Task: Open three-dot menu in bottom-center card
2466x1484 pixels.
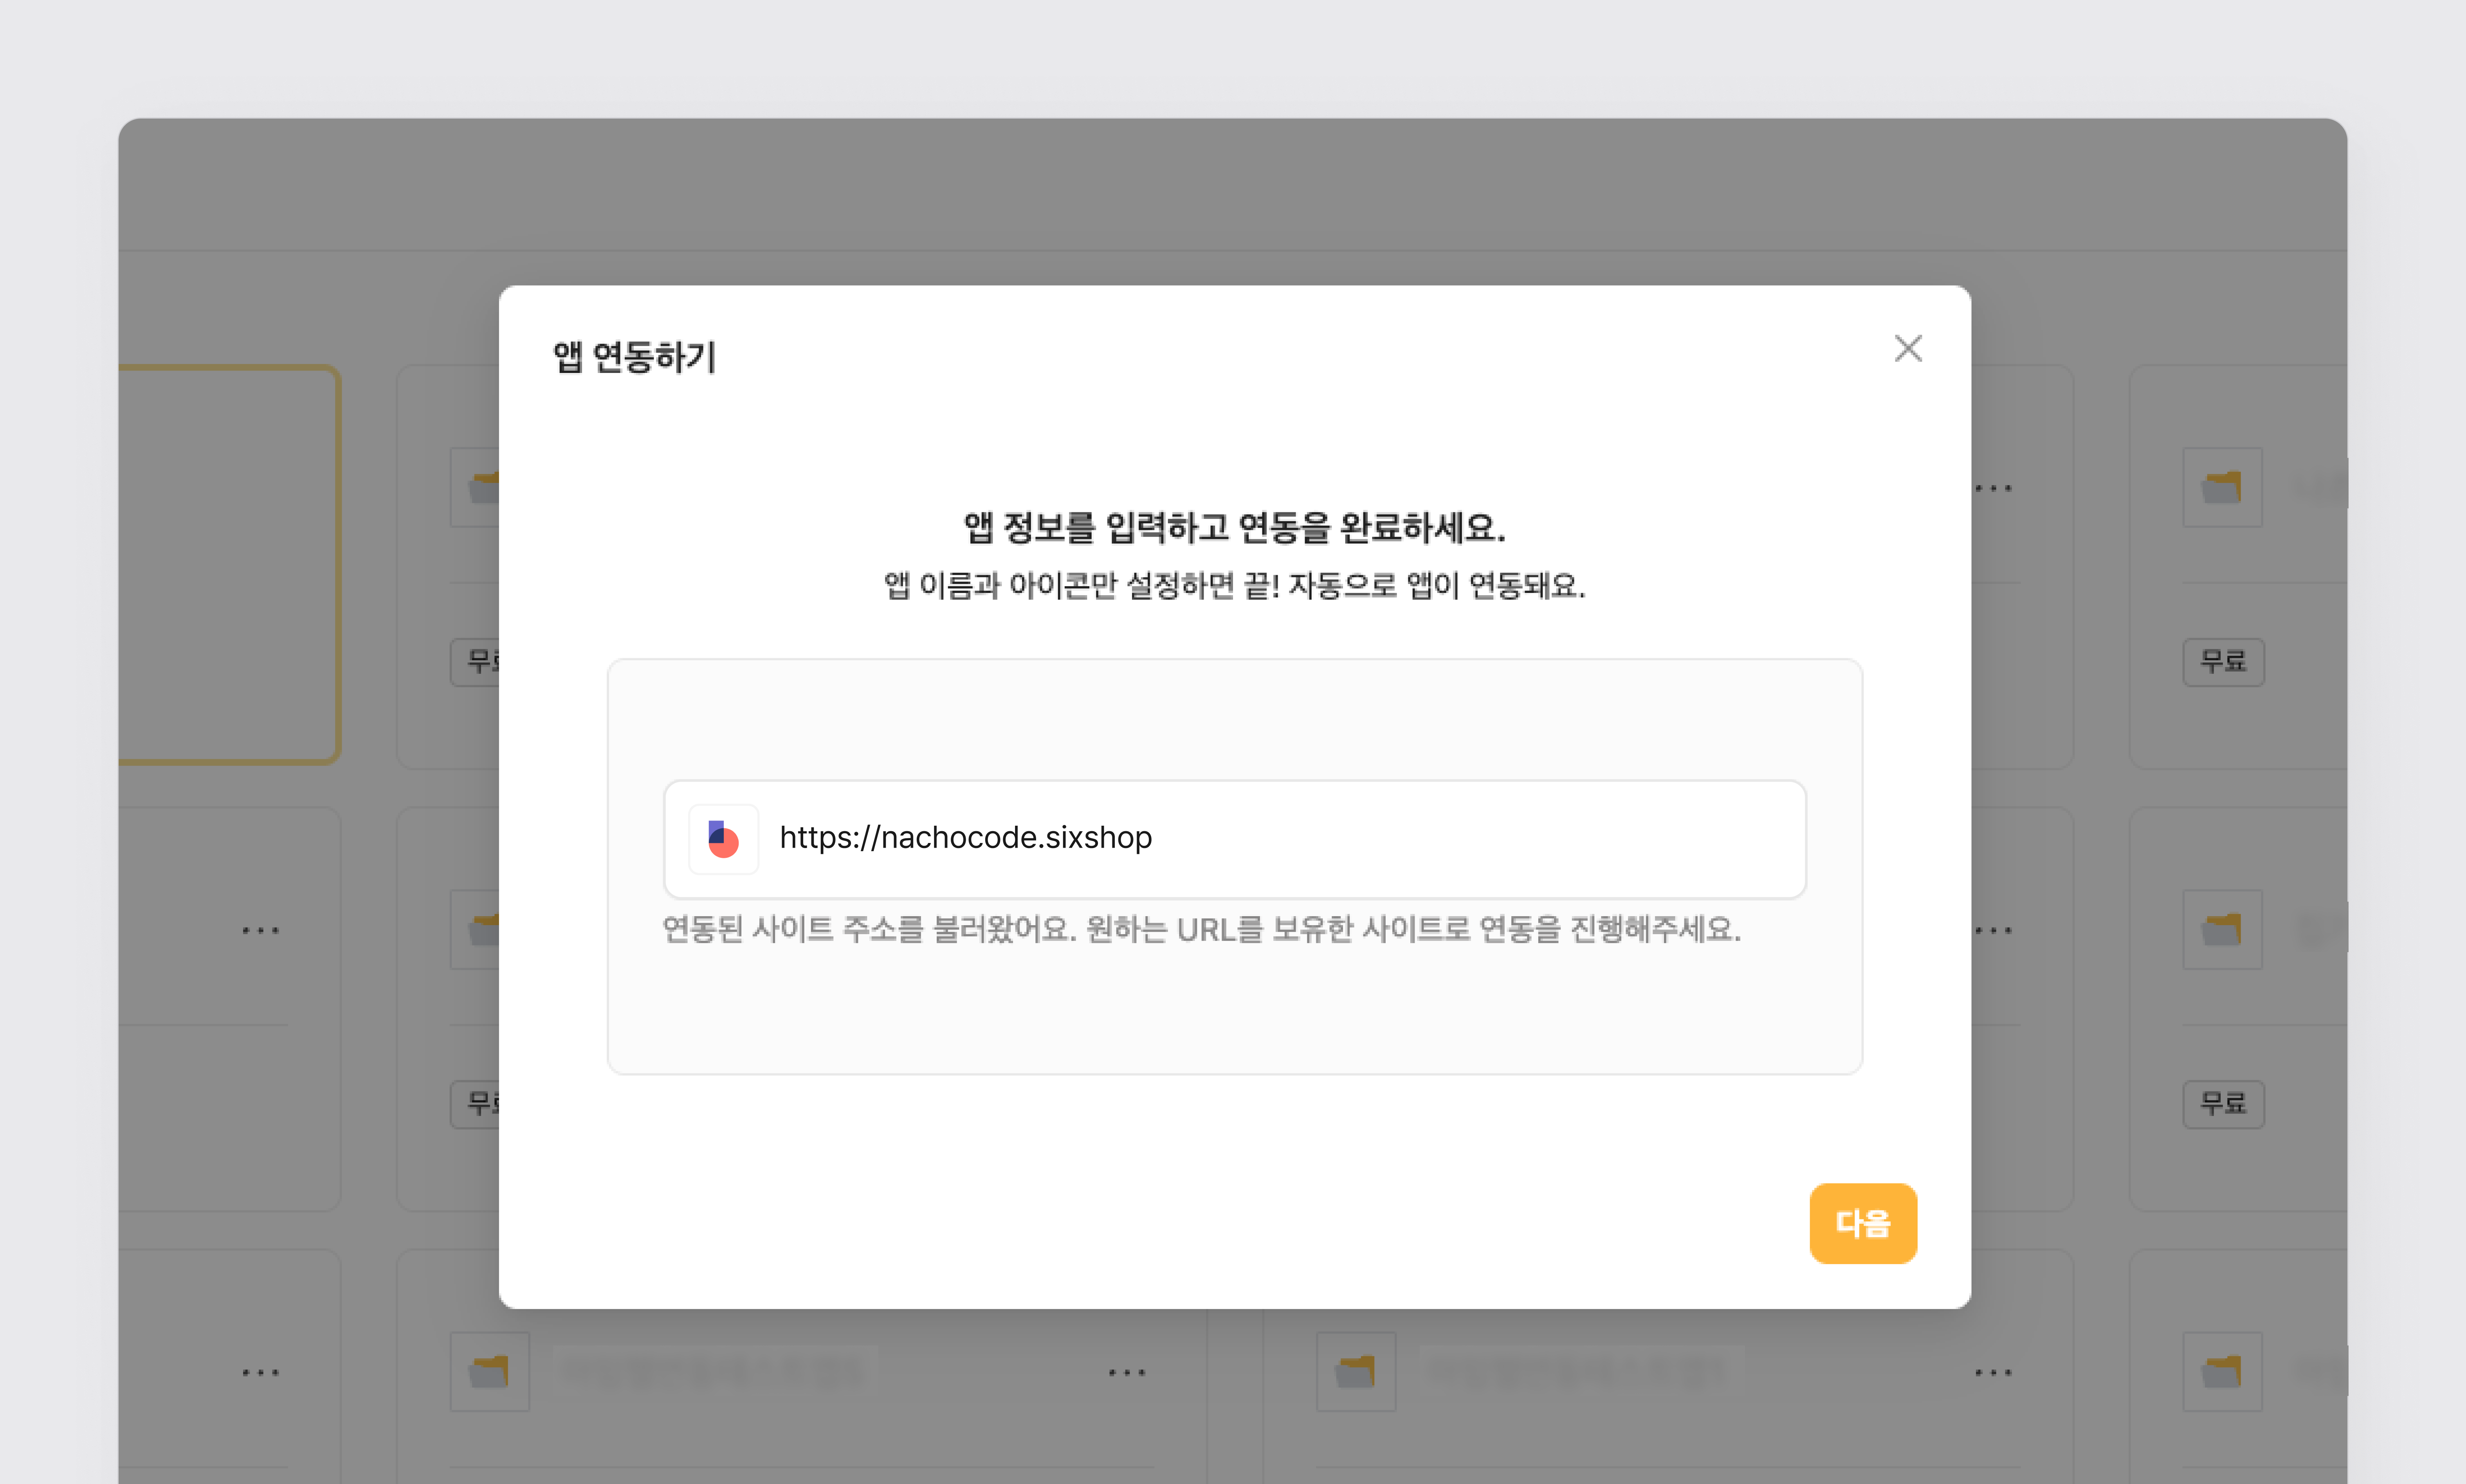Action: pyautogui.click(x=1127, y=1372)
